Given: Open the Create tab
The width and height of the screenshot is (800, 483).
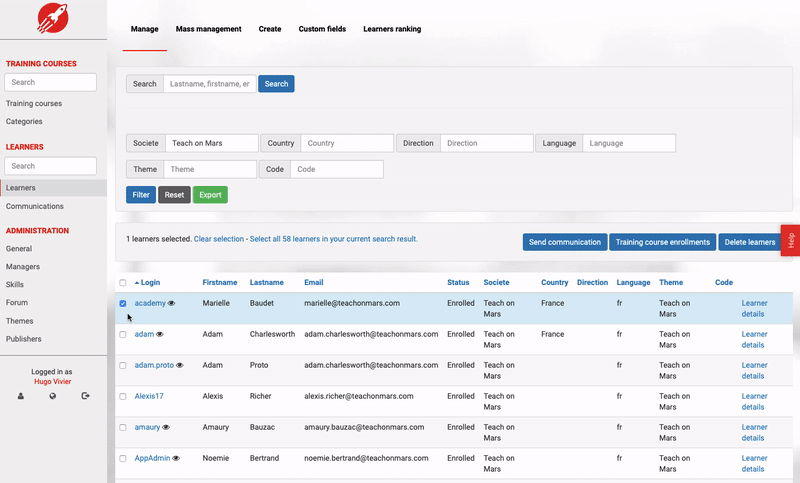Looking at the screenshot, I should 270,29.
